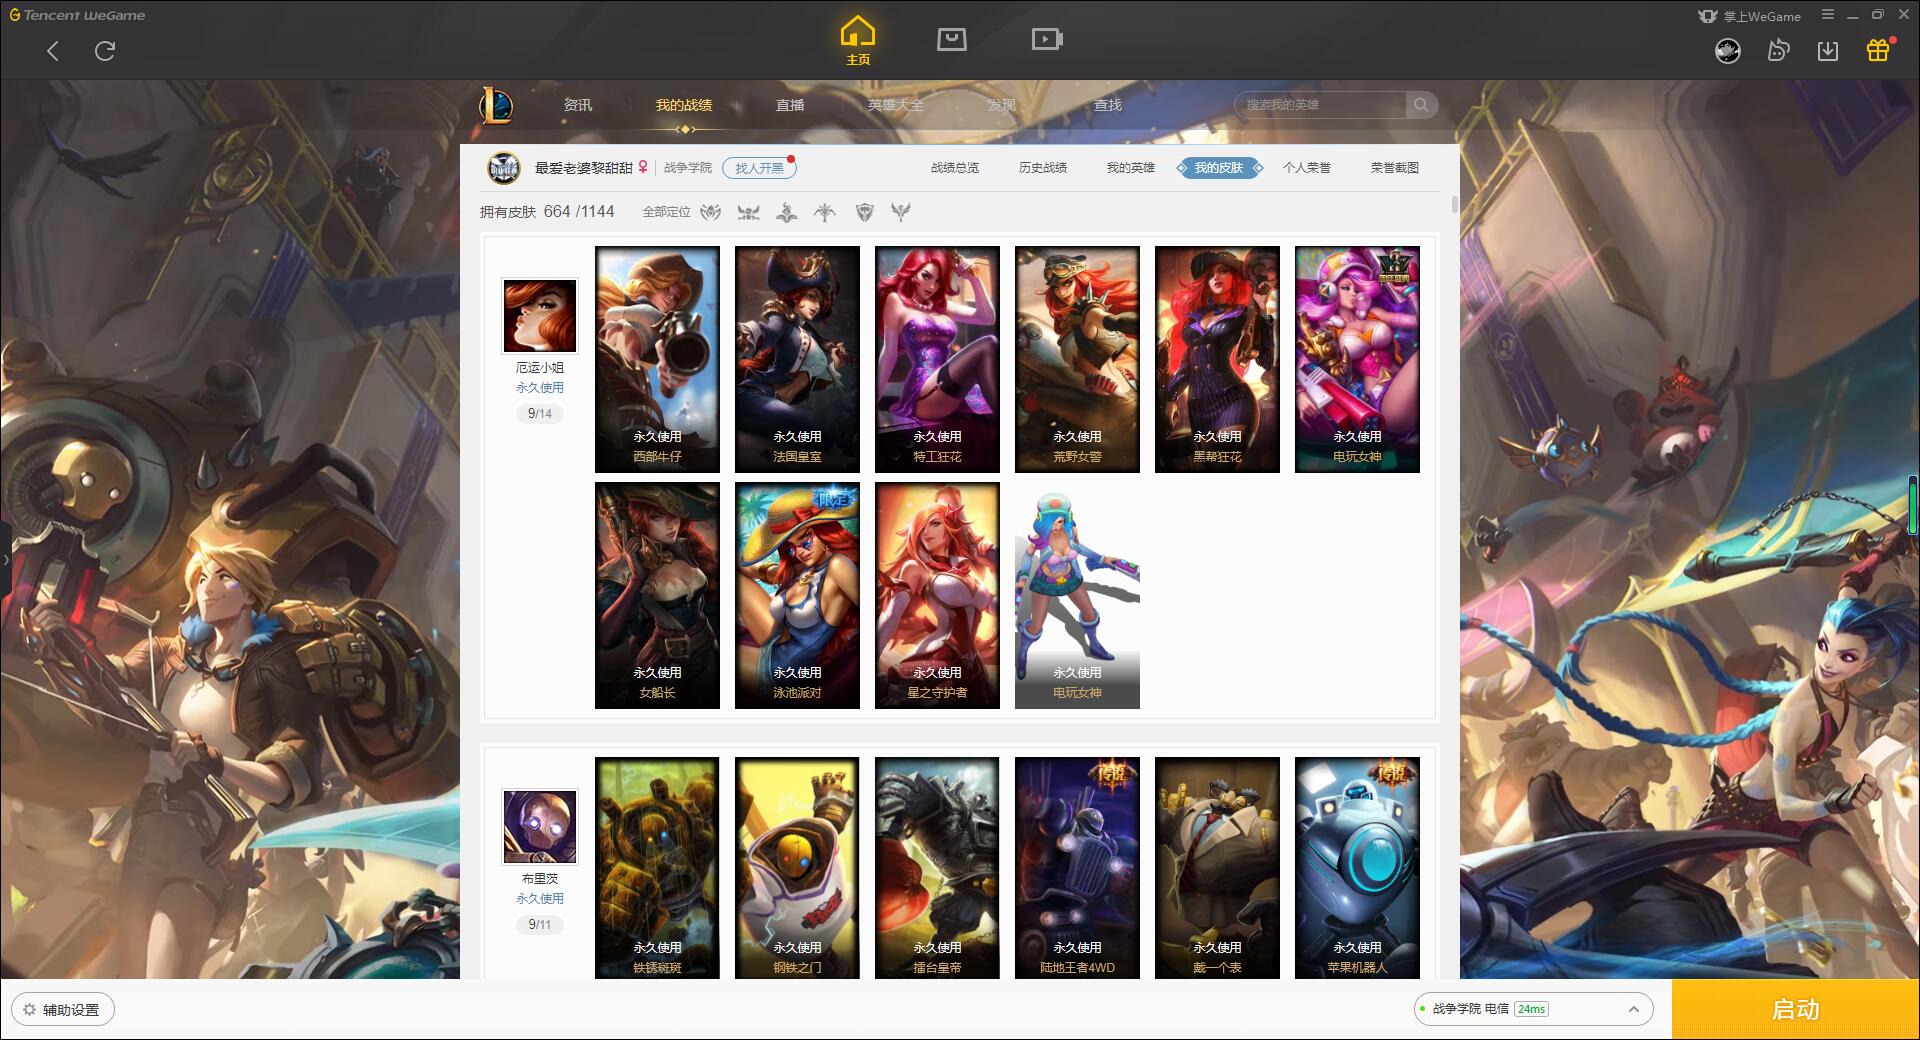
Task: Open the store bag icon in top bar
Action: coord(951,39)
